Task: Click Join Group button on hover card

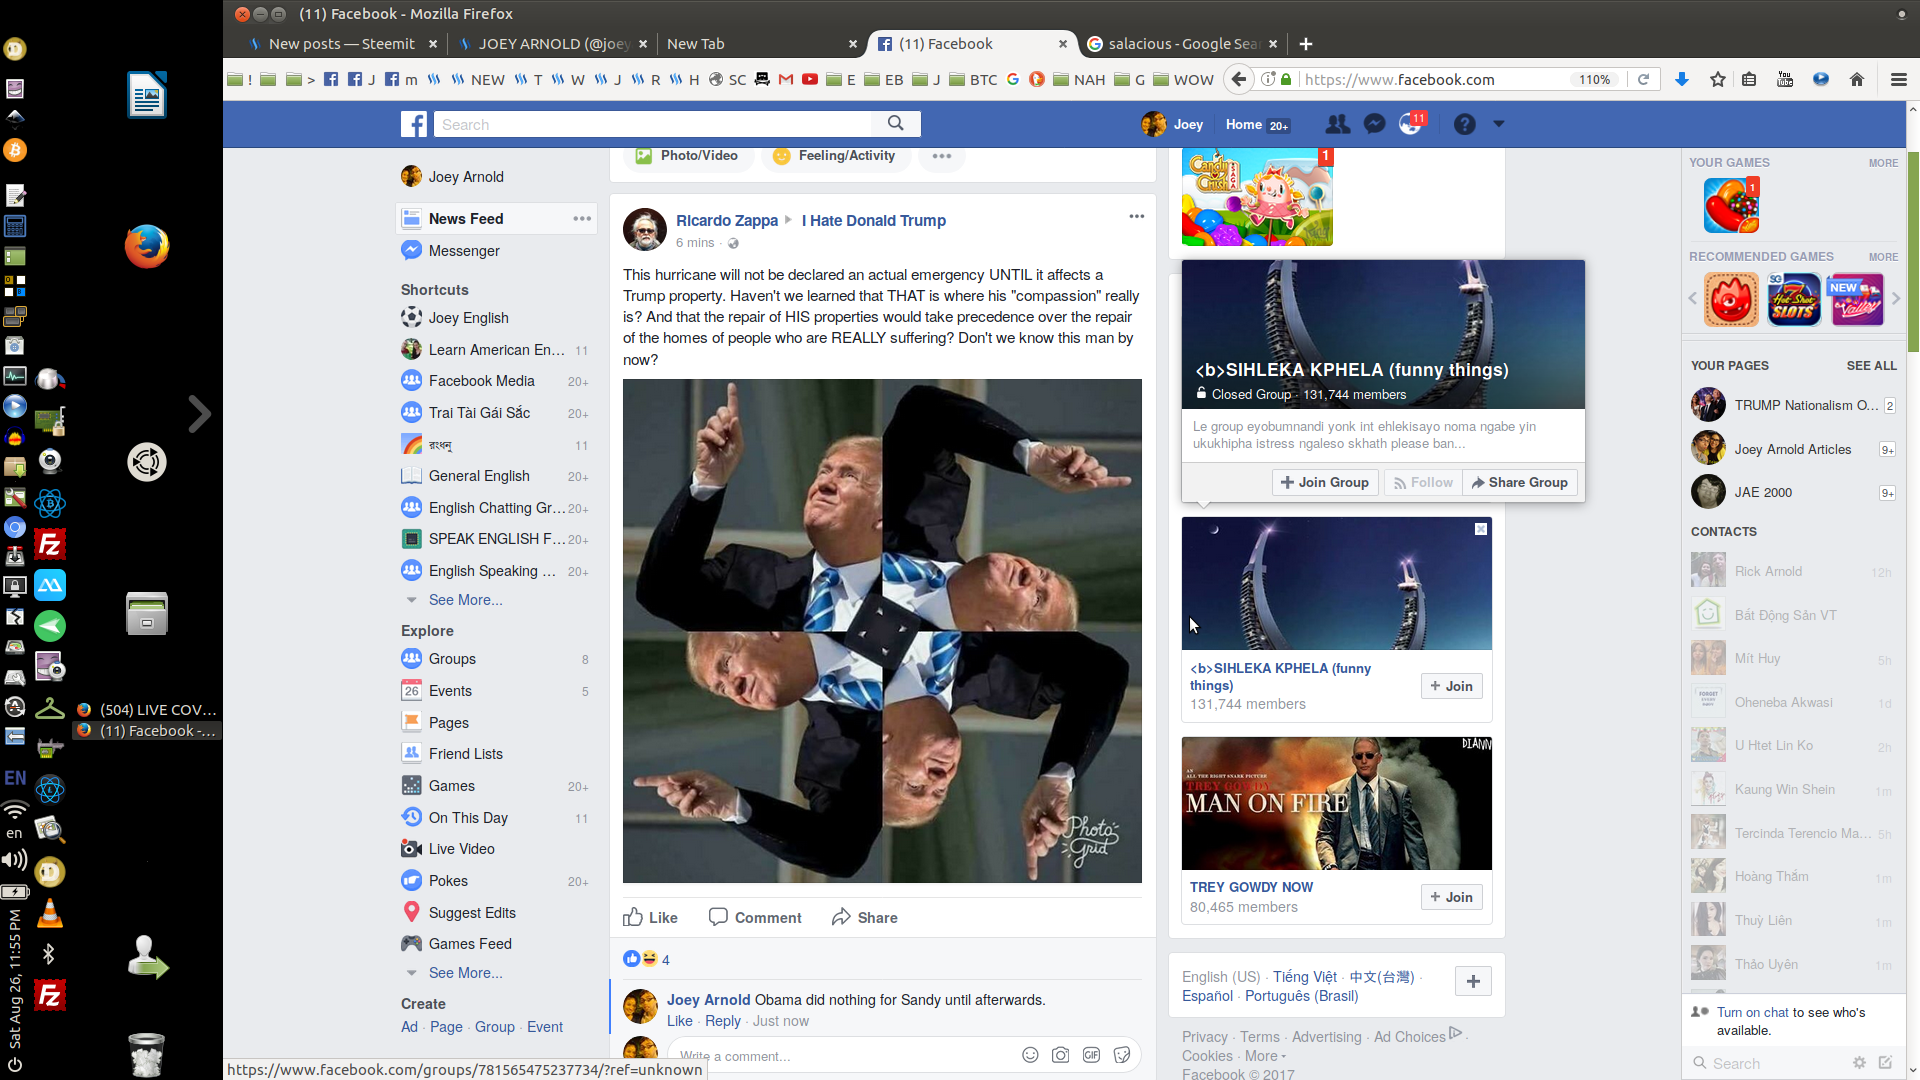Action: pos(1325,482)
